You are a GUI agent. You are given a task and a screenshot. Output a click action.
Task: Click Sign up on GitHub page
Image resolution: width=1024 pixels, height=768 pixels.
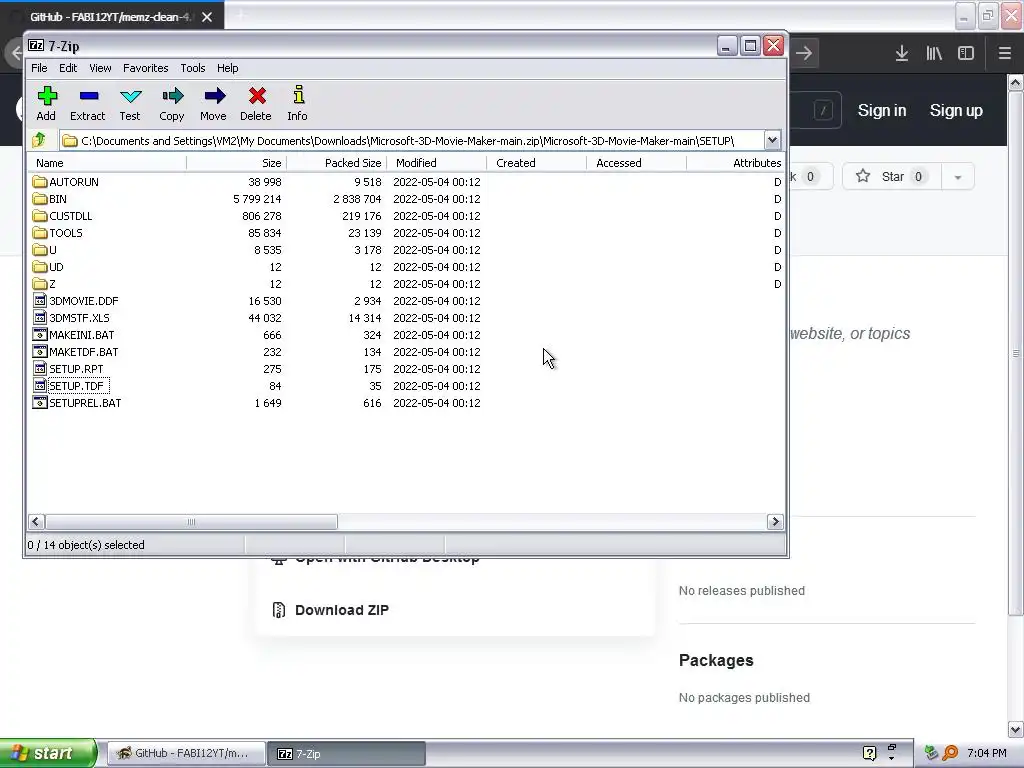956,110
